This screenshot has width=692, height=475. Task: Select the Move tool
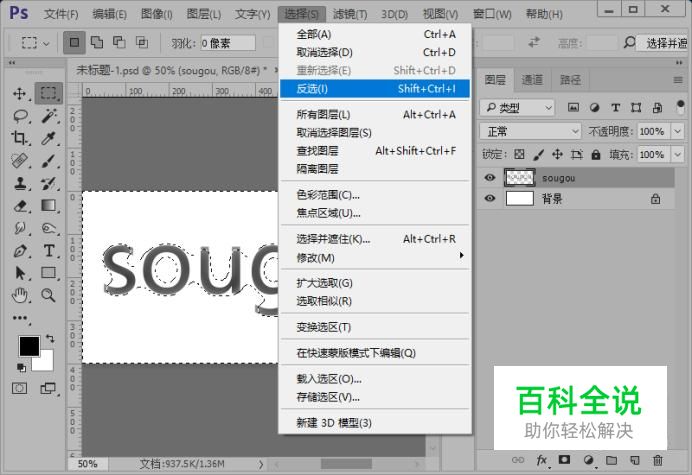pyautogui.click(x=19, y=93)
